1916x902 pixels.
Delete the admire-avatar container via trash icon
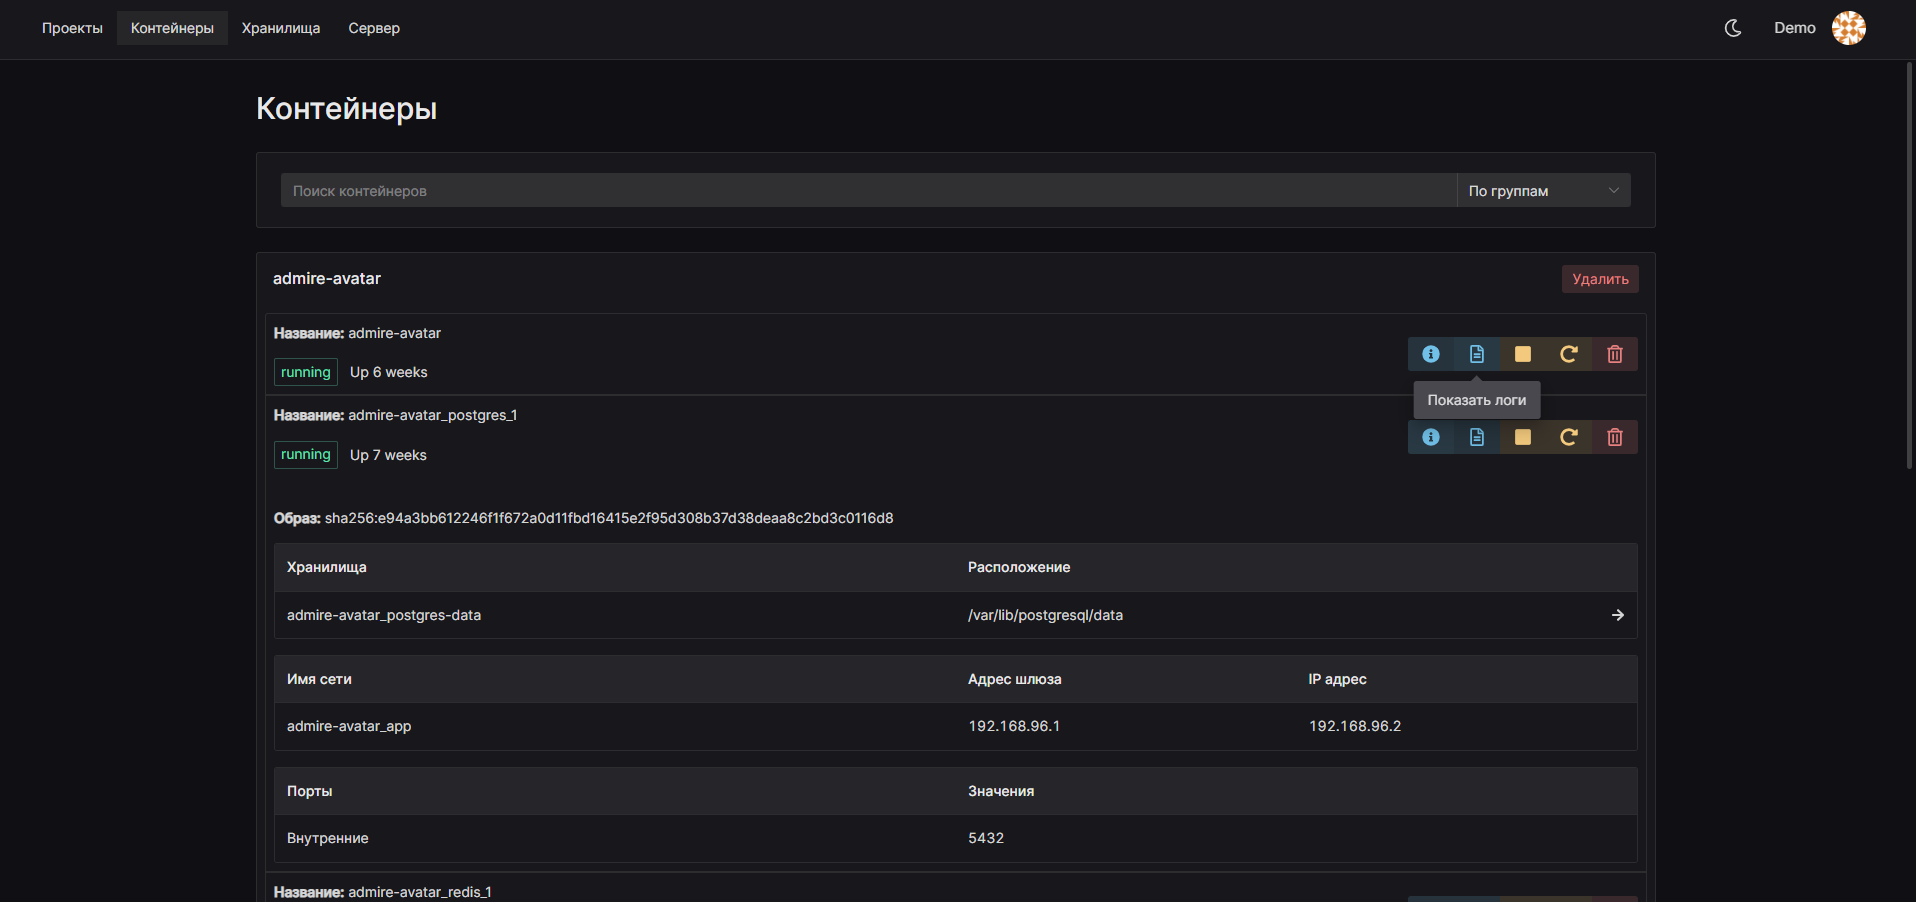pyautogui.click(x=1615, y=354)
